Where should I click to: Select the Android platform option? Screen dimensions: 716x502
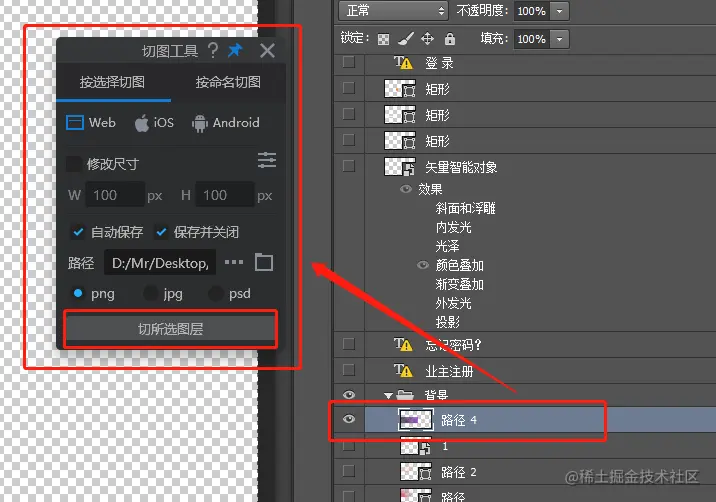pyautogui.click(x=226, y=123)
